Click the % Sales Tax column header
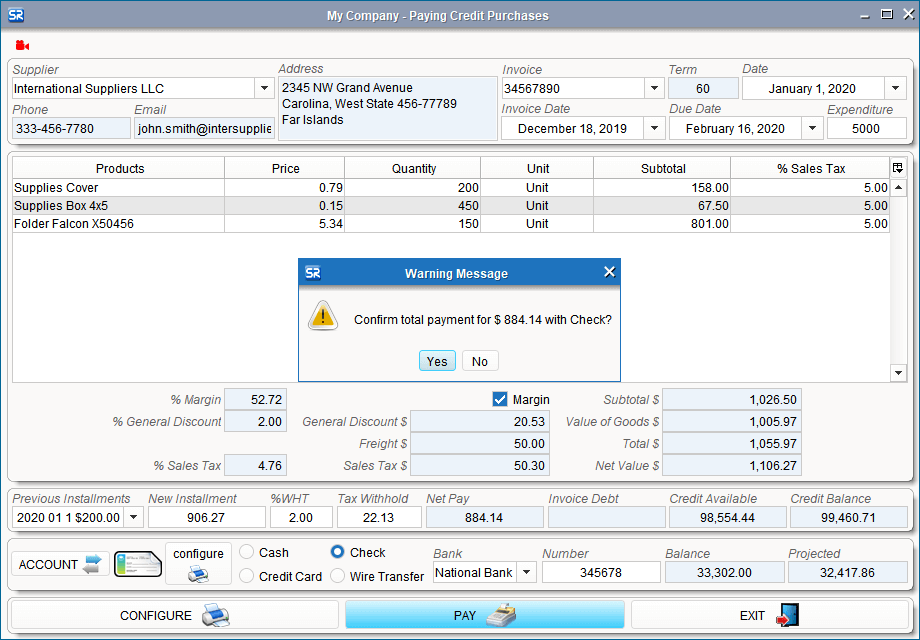 (x=810, y=168)
